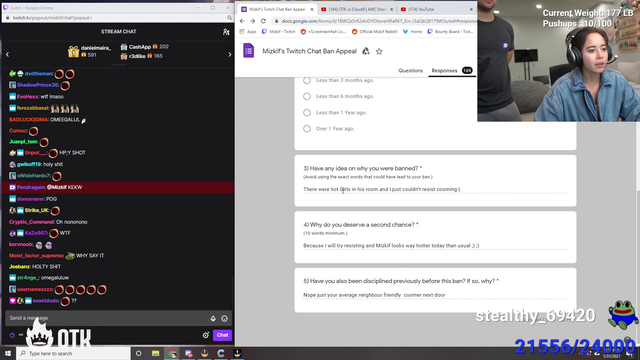Click the Windows Type here to search box
Screen dimensions: 640x360
coord(73,353)
